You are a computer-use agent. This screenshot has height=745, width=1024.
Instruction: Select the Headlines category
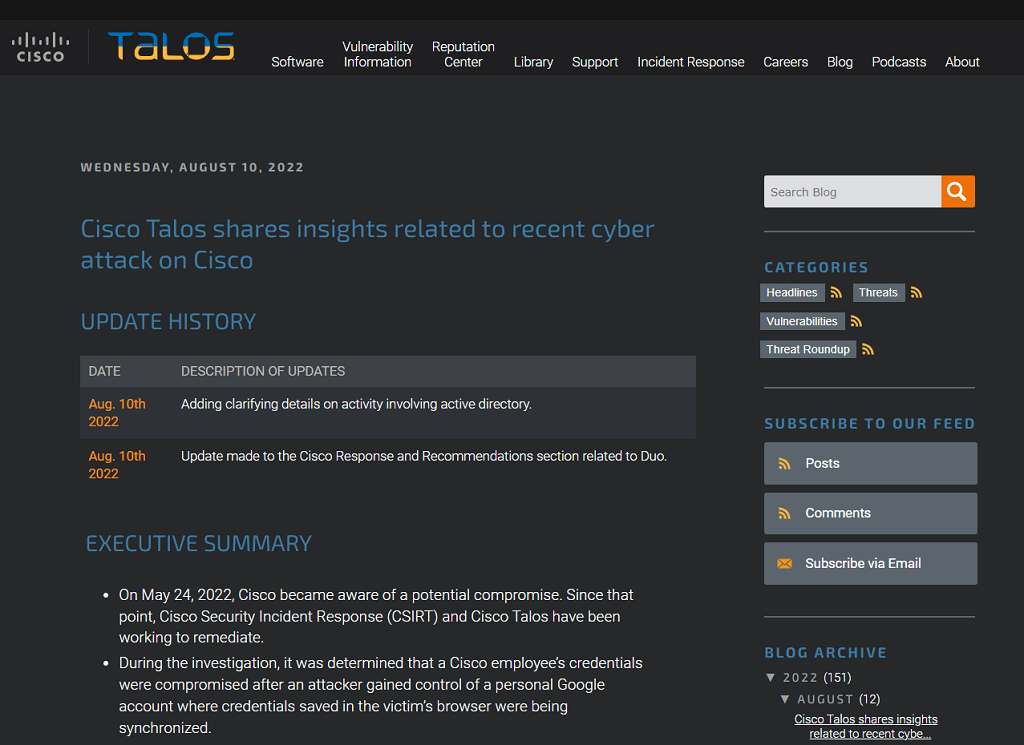792,292
